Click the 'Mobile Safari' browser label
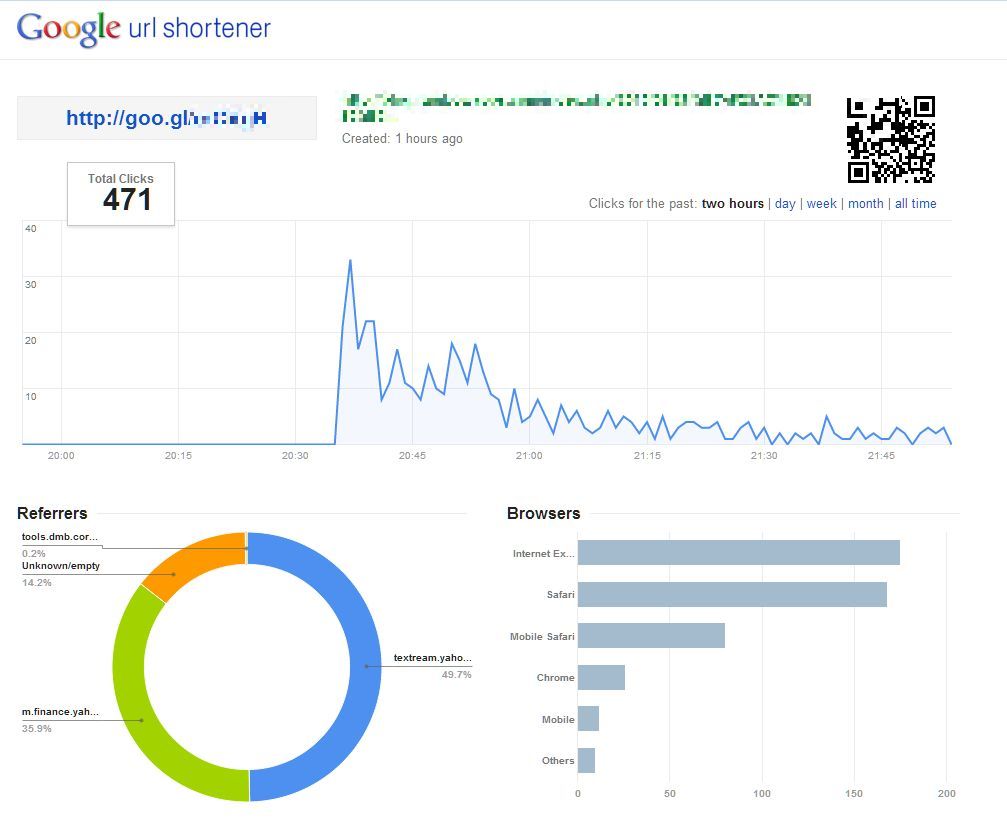 (x=542, y=636)
